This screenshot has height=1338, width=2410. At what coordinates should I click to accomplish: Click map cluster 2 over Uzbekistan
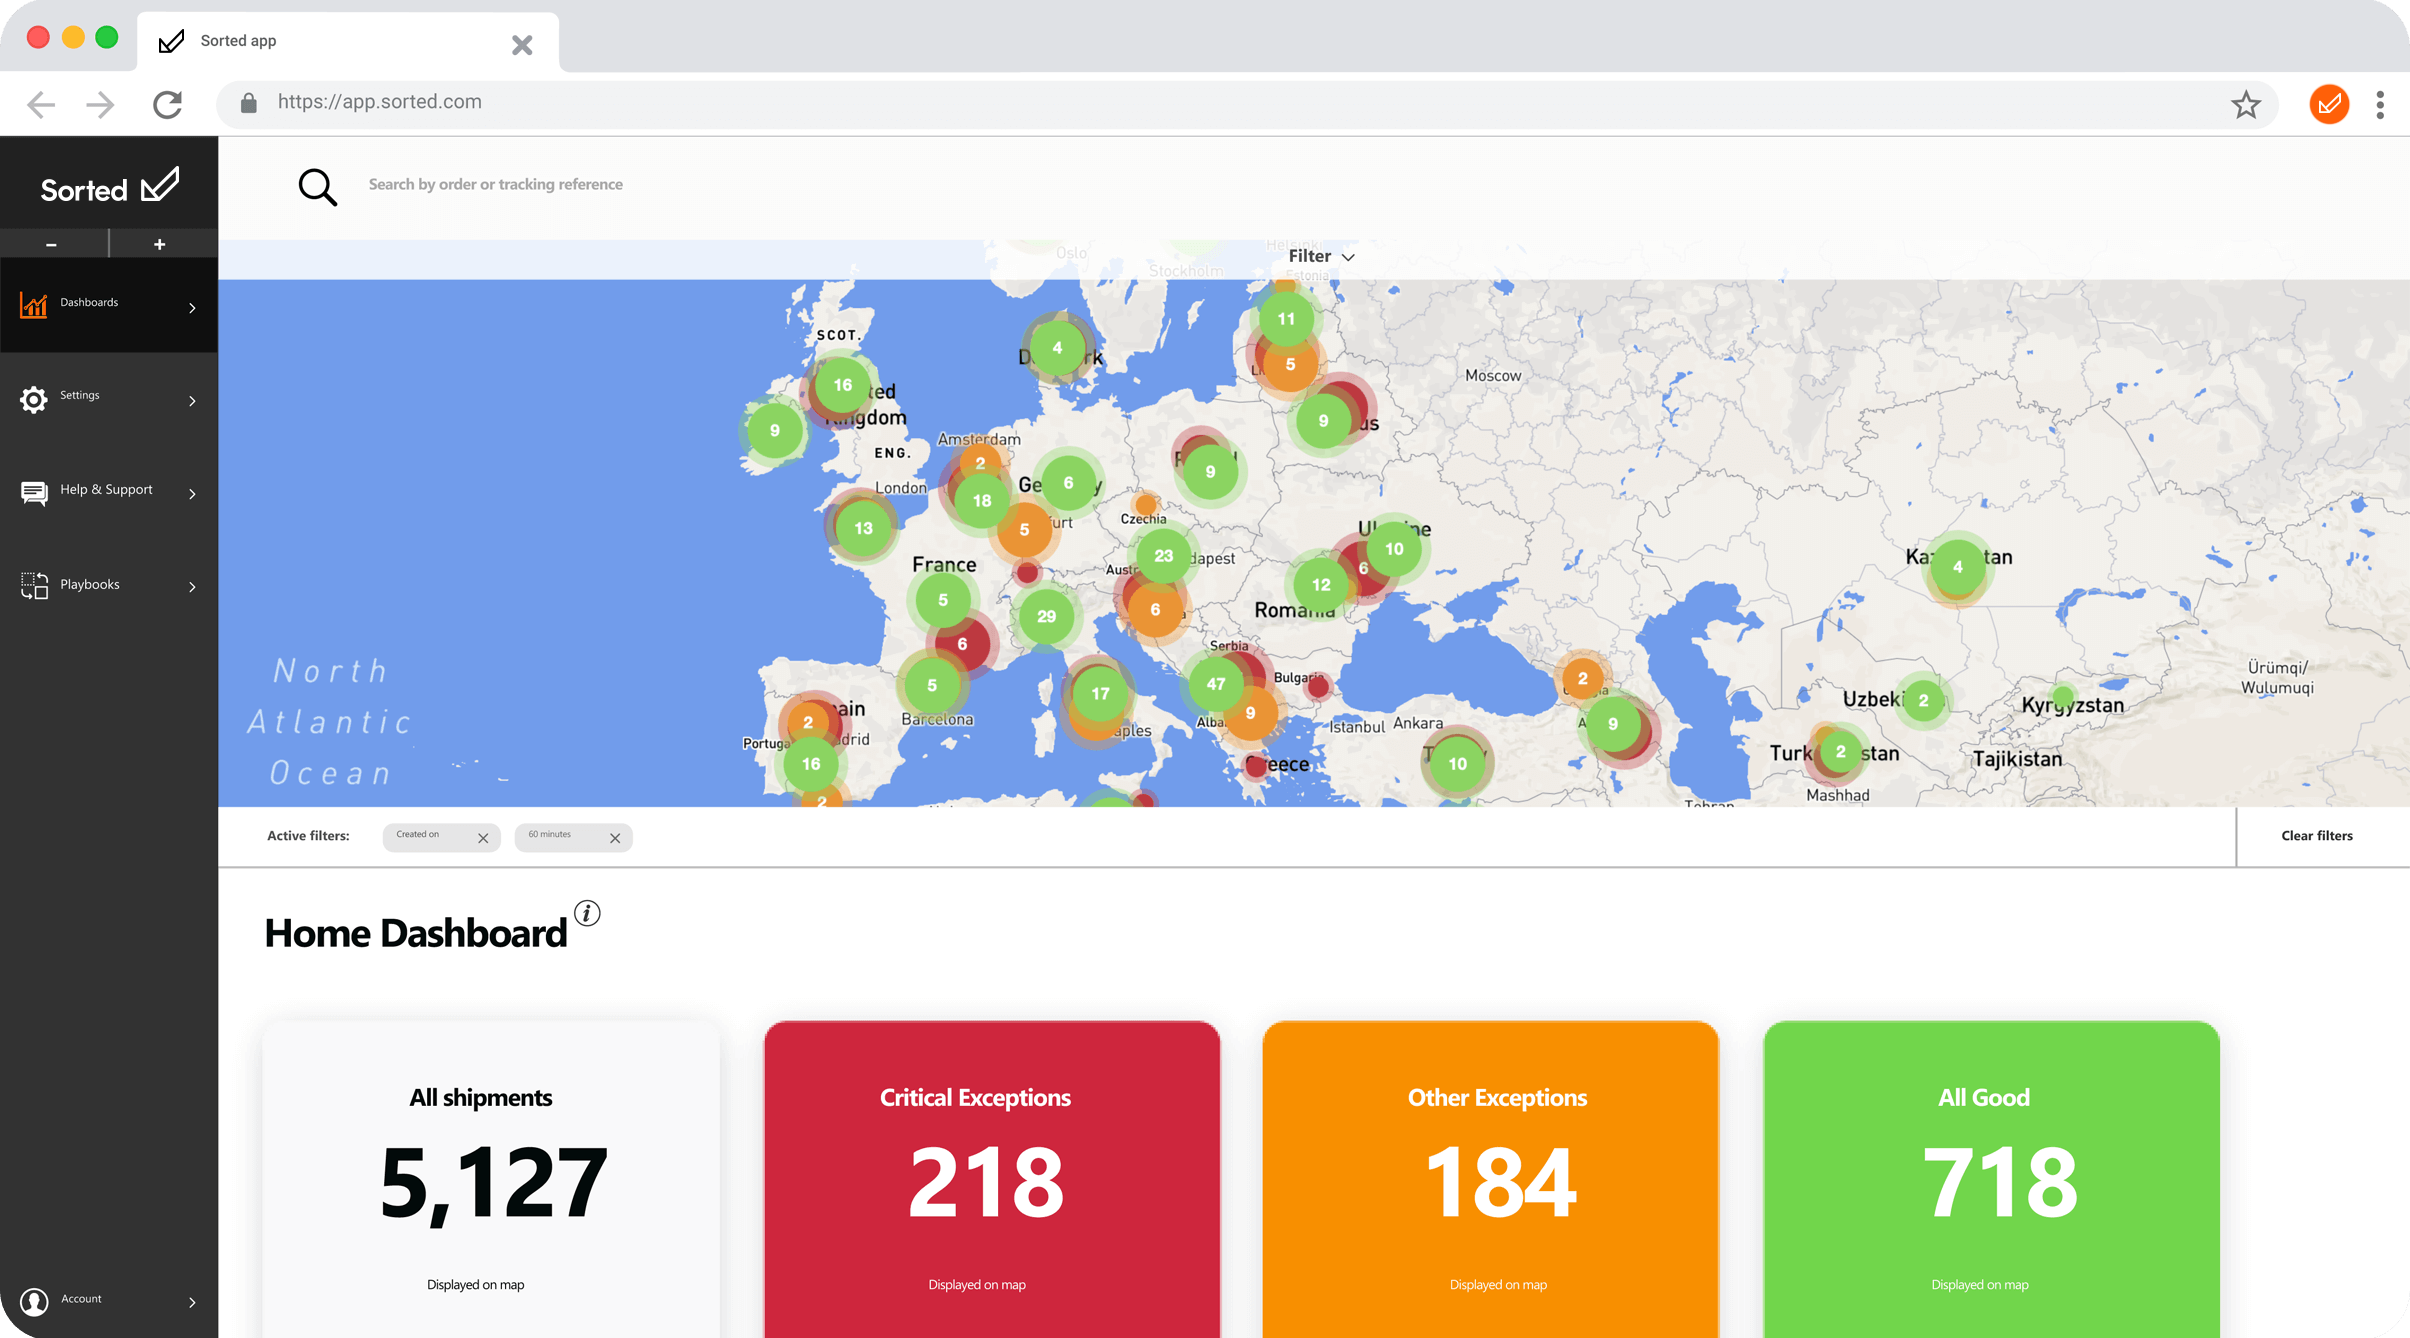[x=1923, y=700]
